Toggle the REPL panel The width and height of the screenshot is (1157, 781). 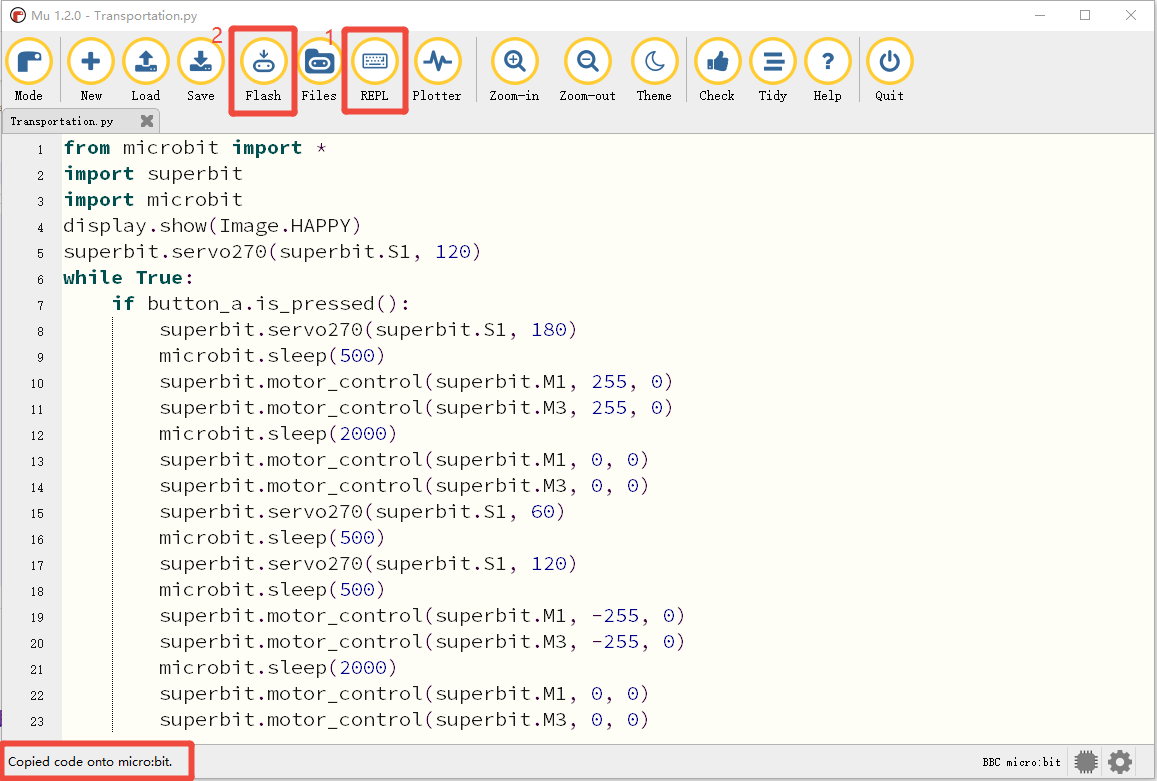tap(374, 70)
